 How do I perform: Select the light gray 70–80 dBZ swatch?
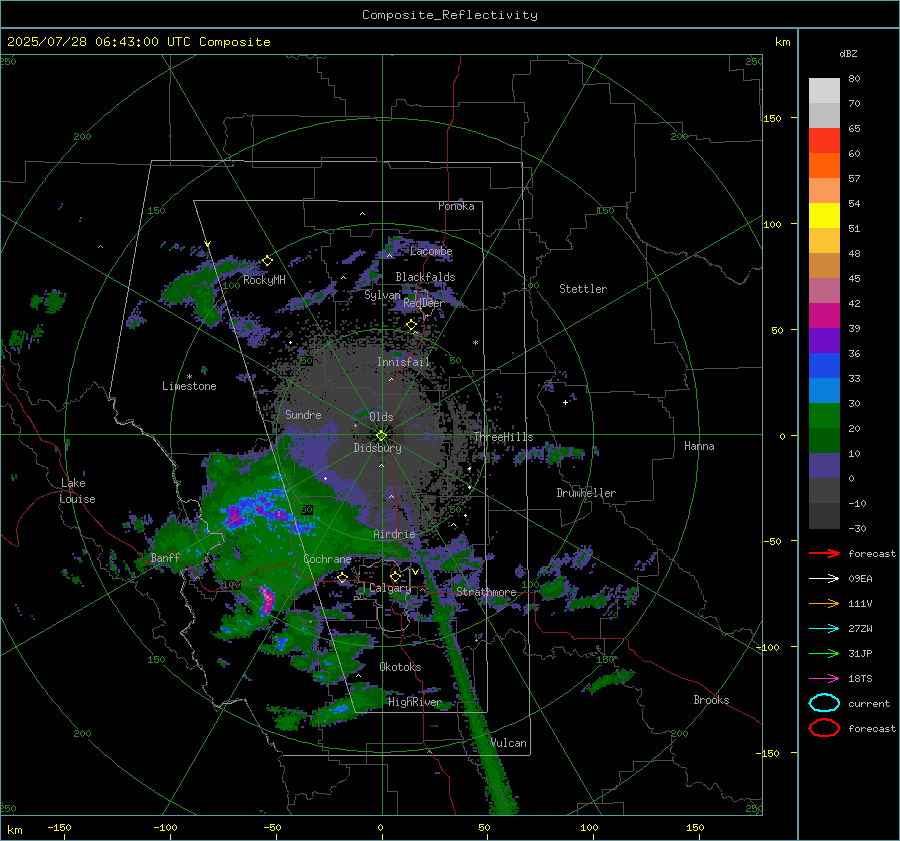click(824, 91)
